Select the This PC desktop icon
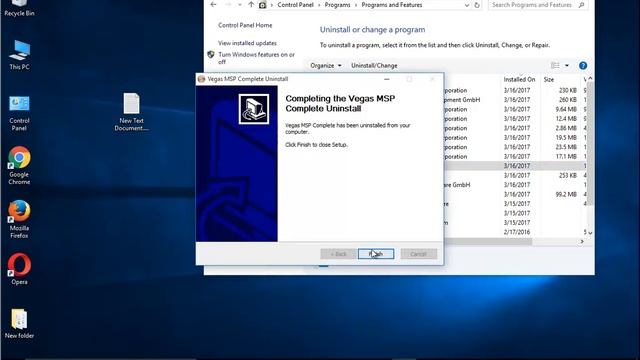This screenshot has width=640, height=360. (19, 55)
